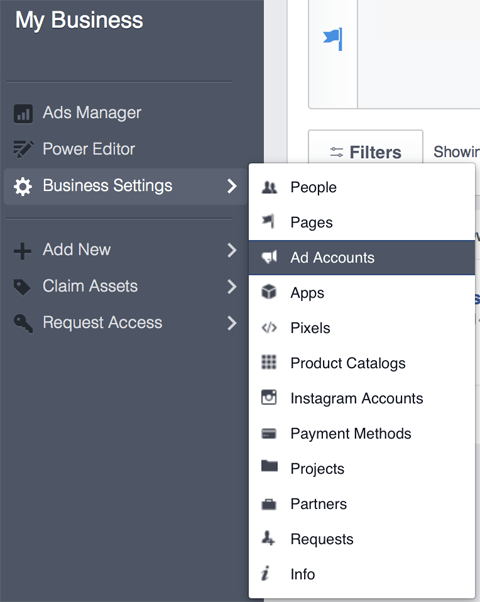Image resolution: width=480 pixels, height=602 pixels.
Task: Click the Payment Methods card icon
Action: (269, 433)
